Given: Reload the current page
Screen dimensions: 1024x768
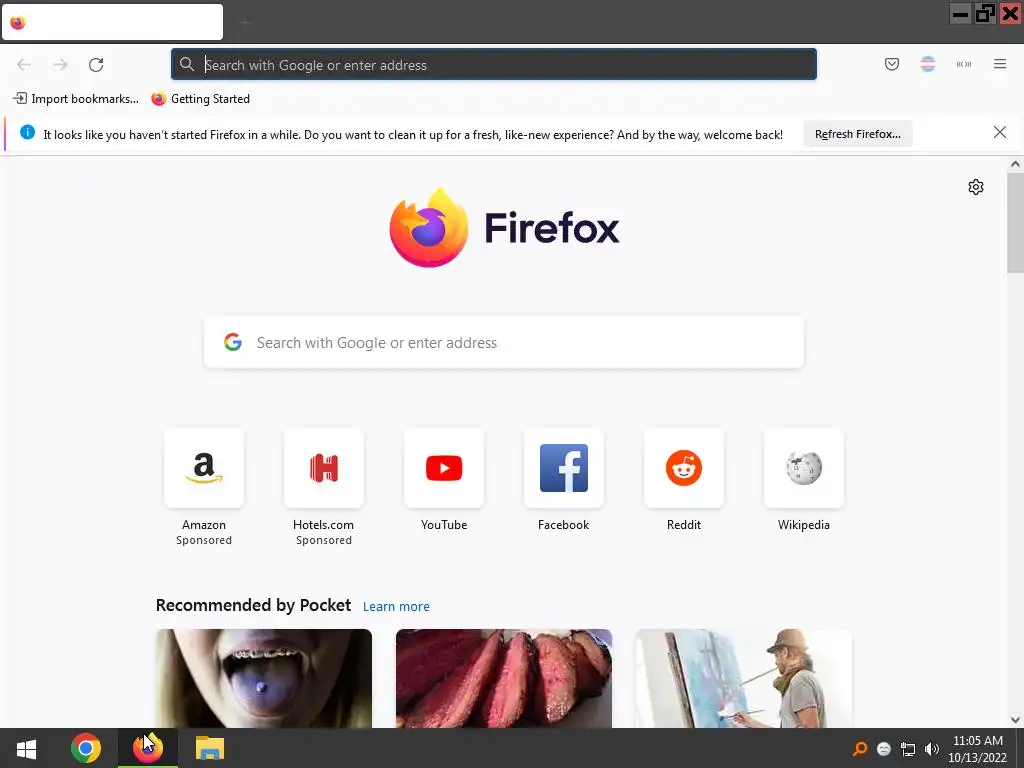Looking at the screenshot, I should [x=96, y=65].
